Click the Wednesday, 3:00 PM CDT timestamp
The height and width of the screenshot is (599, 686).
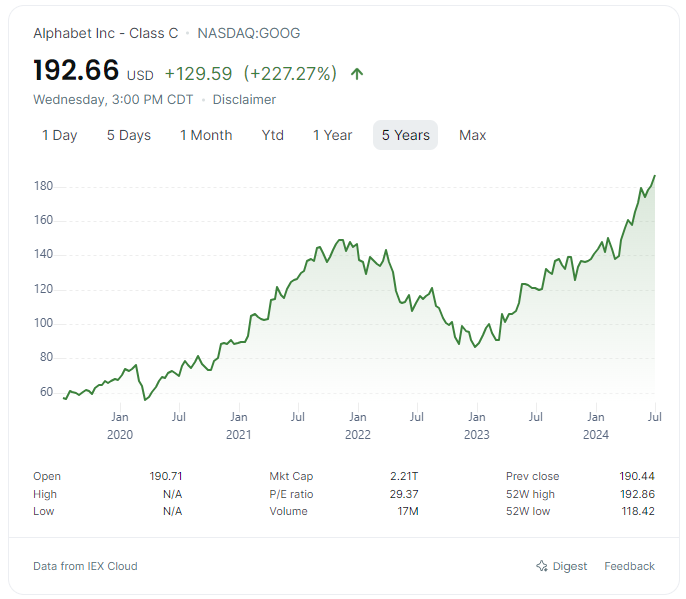tap(113, 100)
